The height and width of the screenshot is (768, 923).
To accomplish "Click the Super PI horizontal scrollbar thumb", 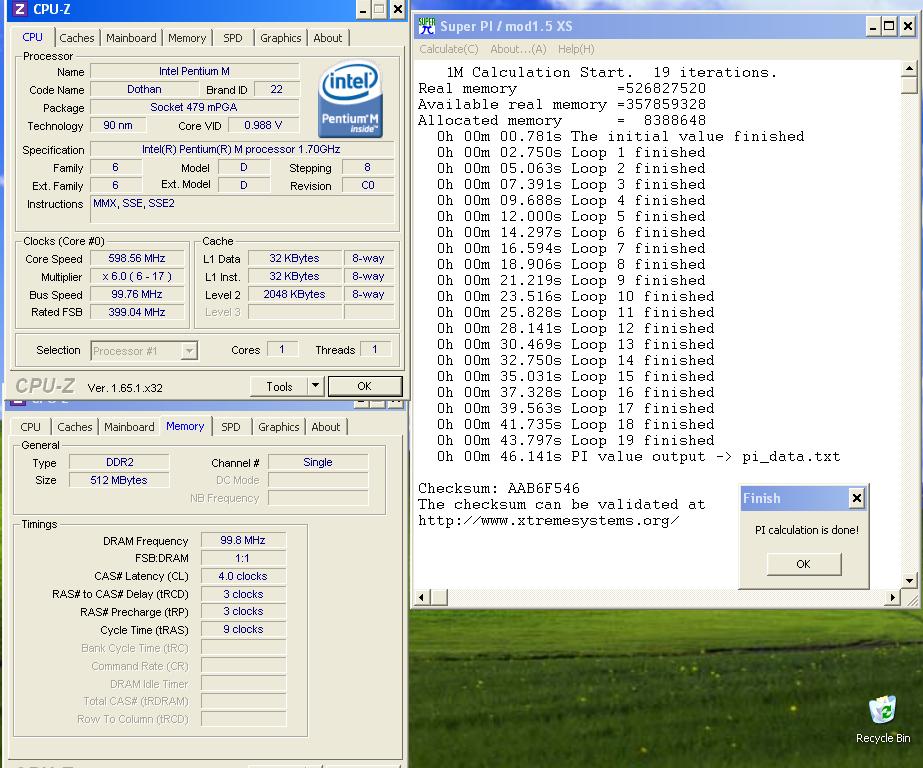I will pos(439,597).
